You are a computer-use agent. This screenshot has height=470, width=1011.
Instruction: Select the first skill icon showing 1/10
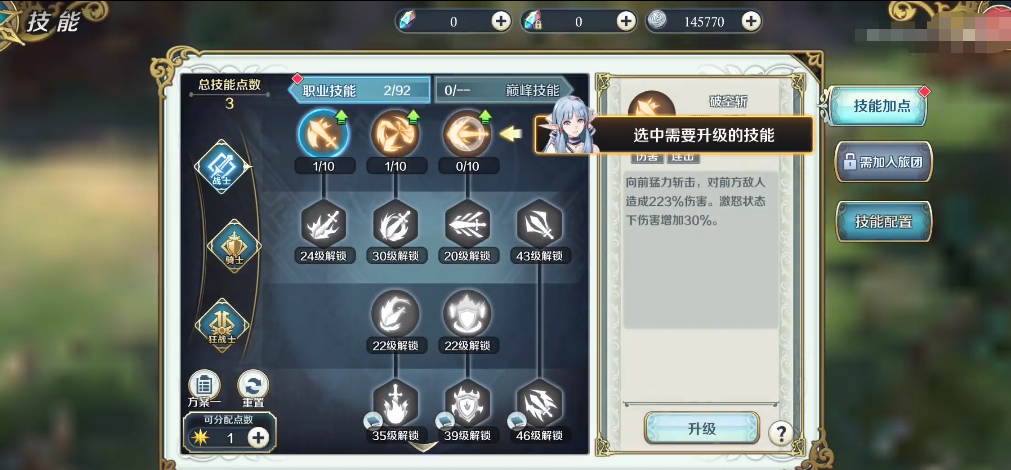click(324, 133)
